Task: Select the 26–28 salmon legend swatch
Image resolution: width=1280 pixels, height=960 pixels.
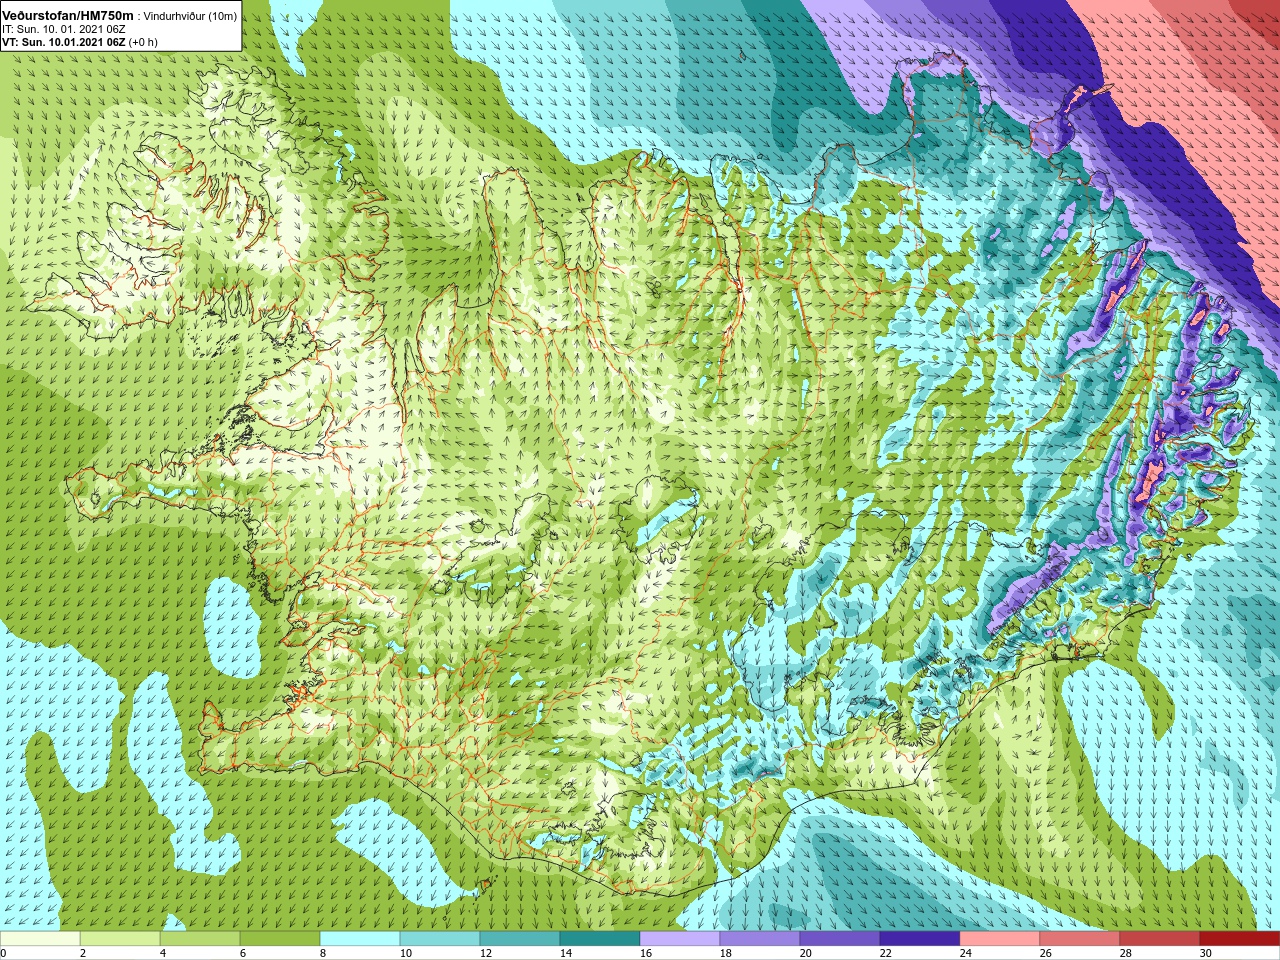Action: (x=1080, y=939)
